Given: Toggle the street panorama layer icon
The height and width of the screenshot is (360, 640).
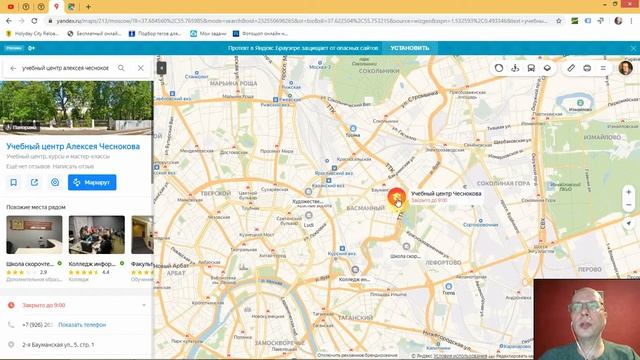Looking at the screenshot, I should tap(515, 68).
